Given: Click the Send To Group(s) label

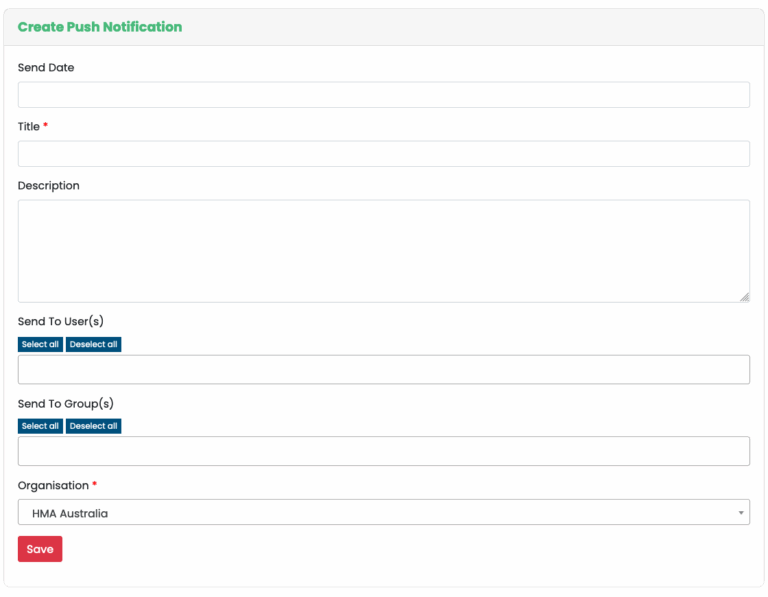Looking at the screenshot, I should tap(65, 404).
